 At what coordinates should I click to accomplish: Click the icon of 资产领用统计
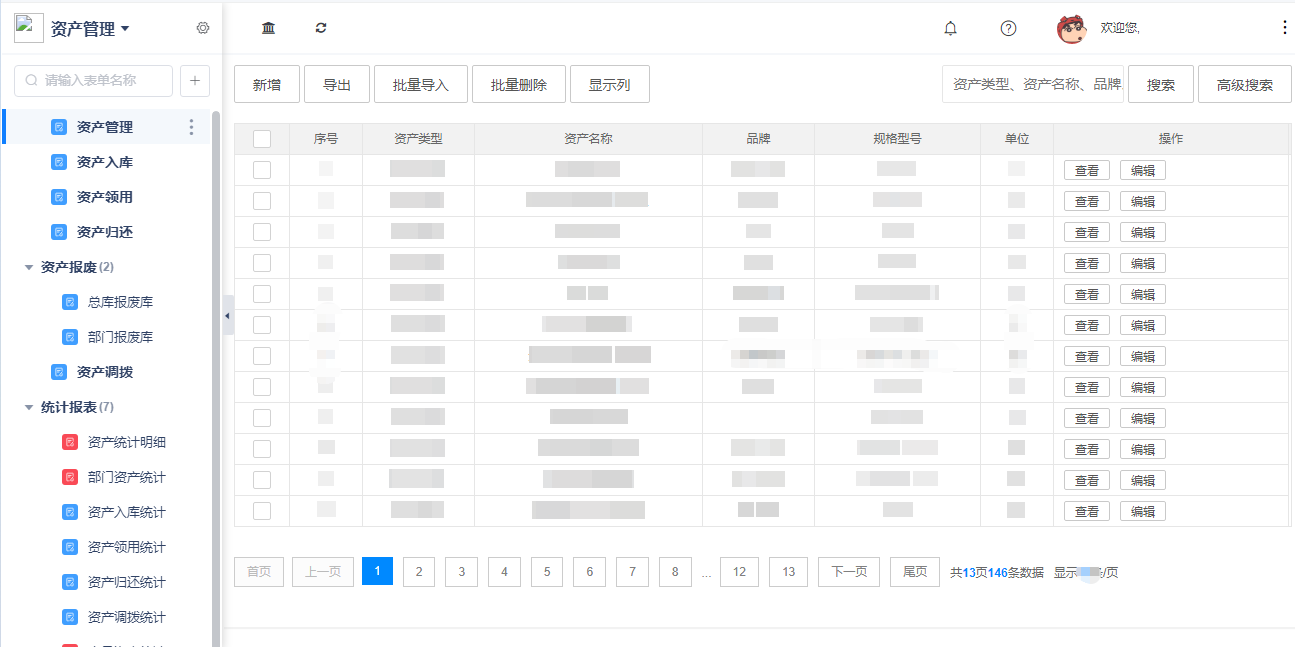coord(70,547)
